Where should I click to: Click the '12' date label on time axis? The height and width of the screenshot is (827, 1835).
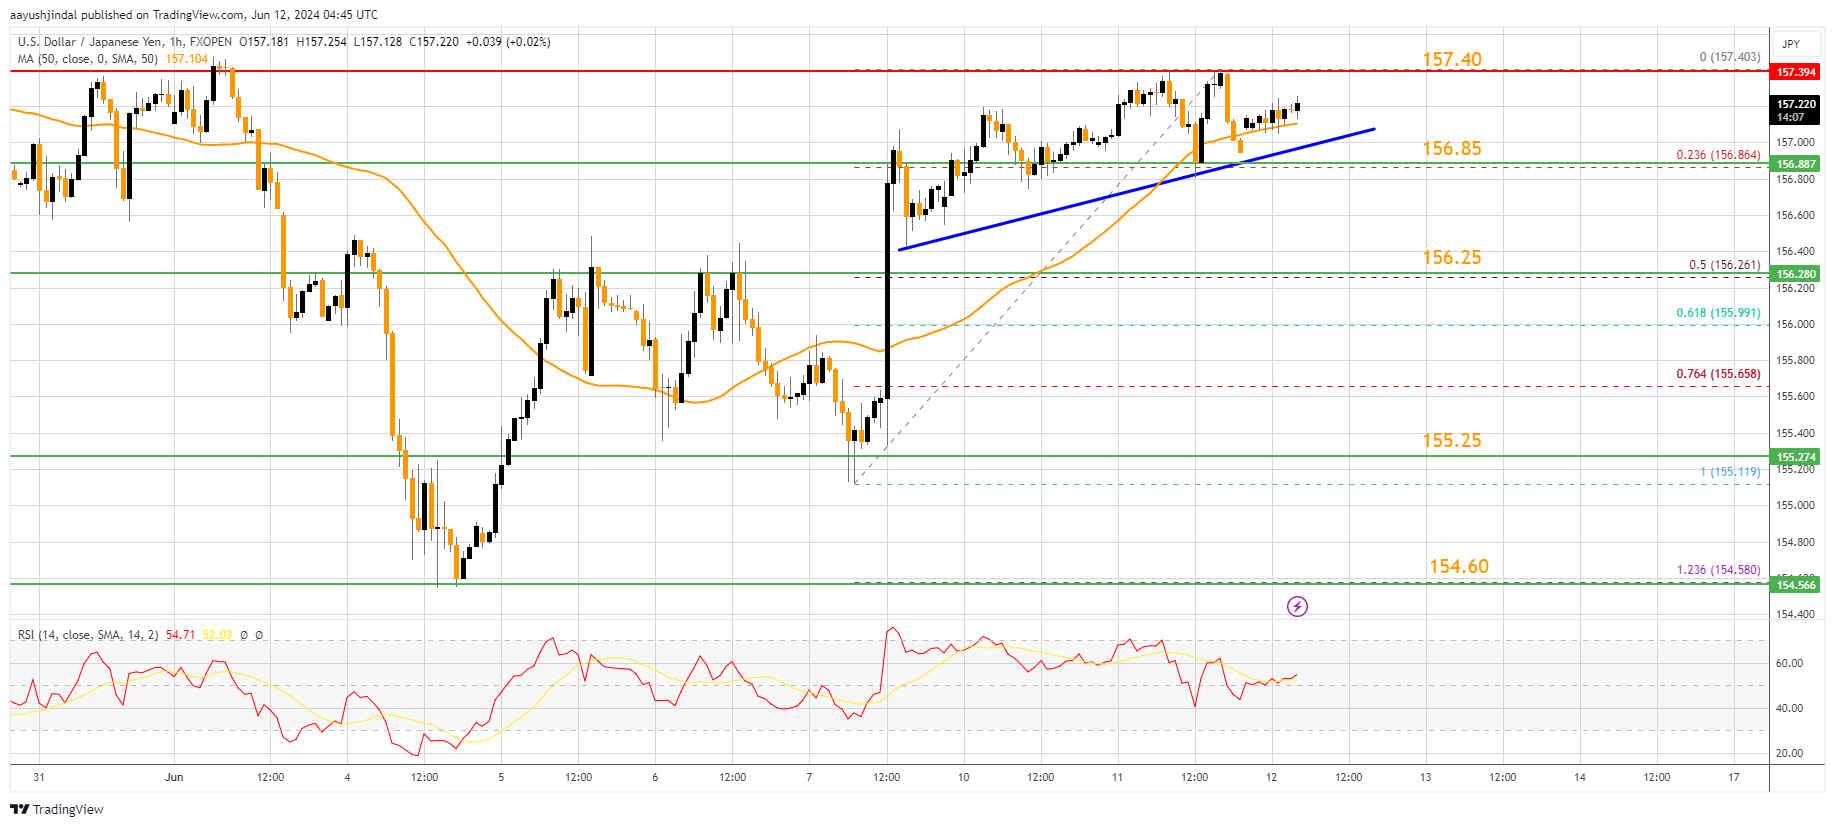[1271, 777]
